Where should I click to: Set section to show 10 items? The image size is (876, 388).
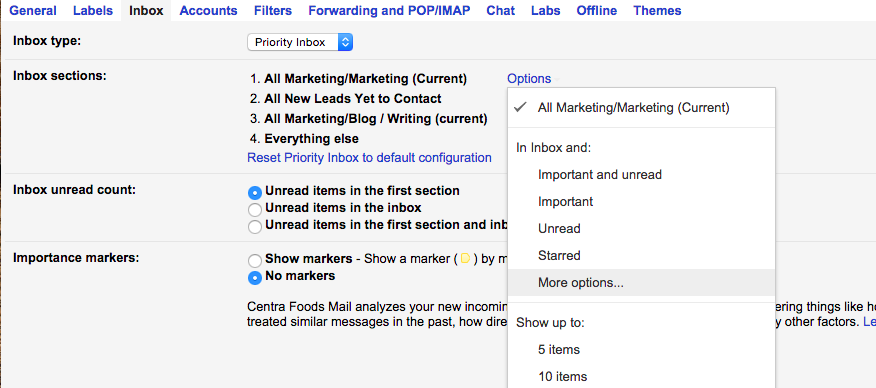[x=641, y=376]
